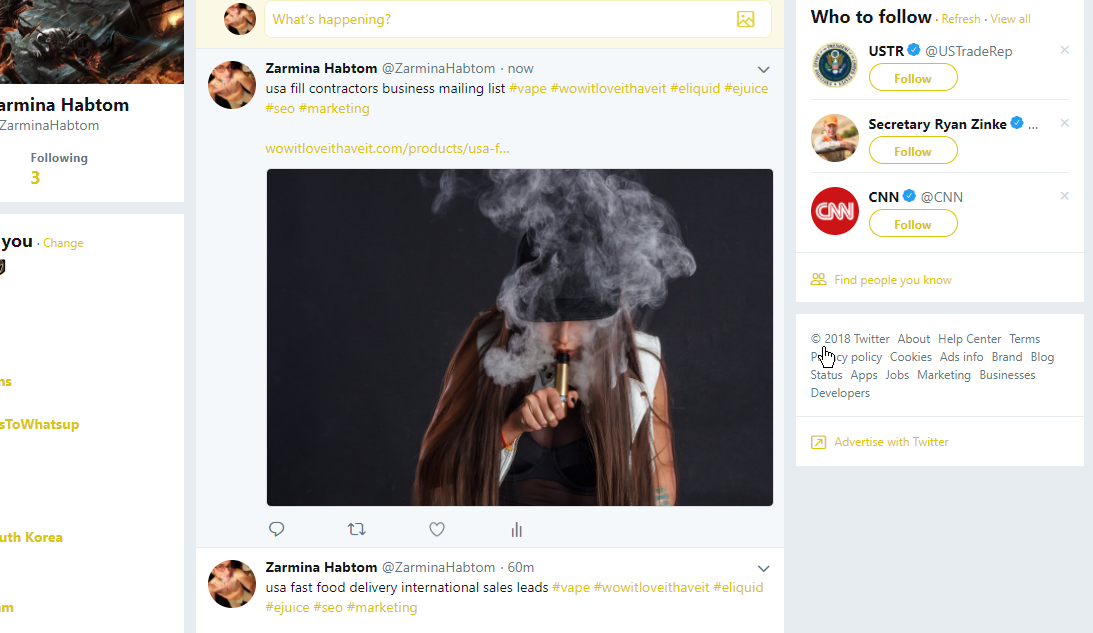Dismiss the USTR follow suggestion
The width and height of the screenshot is (1093, 633).
(1064, 50)
